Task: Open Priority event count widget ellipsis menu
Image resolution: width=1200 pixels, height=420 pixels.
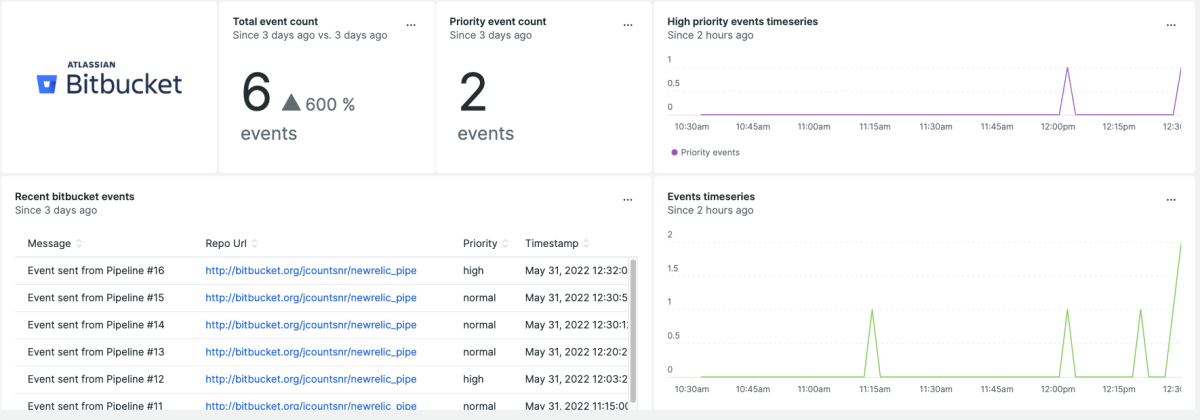Action: pyautogui.click(x=628, y=25)
